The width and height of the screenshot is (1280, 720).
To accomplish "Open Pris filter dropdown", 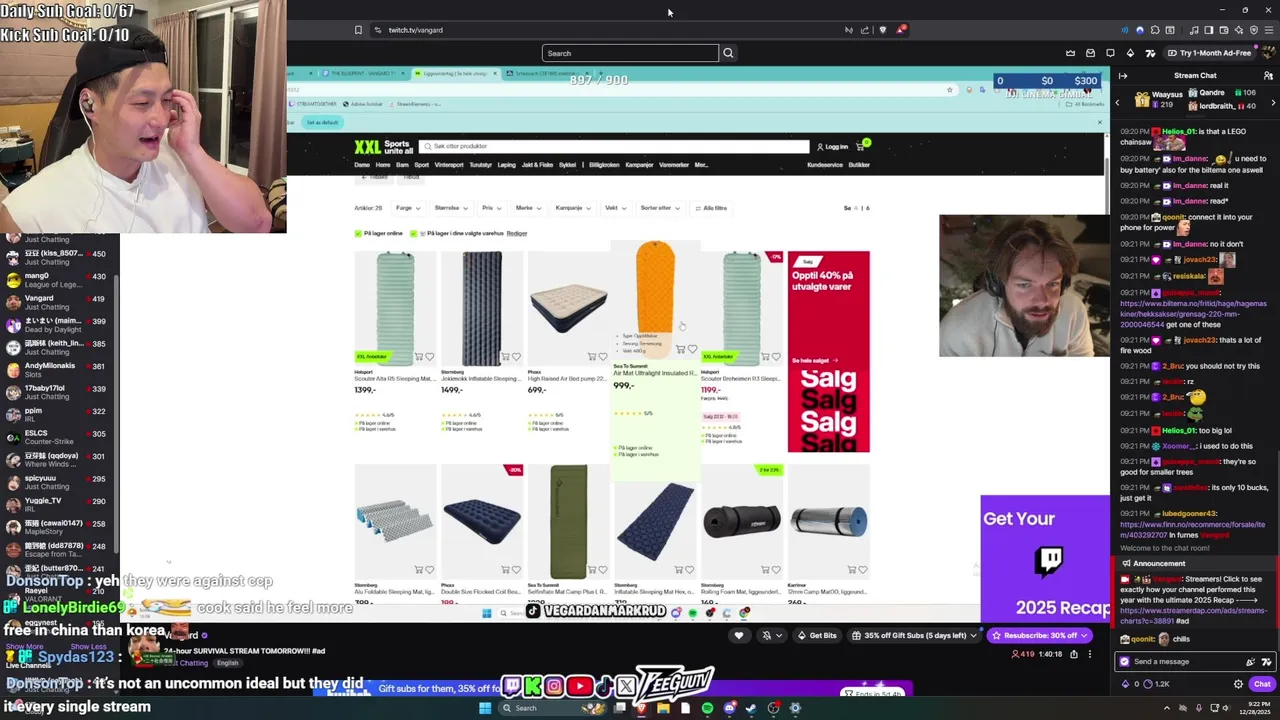I will click(491, 208).
